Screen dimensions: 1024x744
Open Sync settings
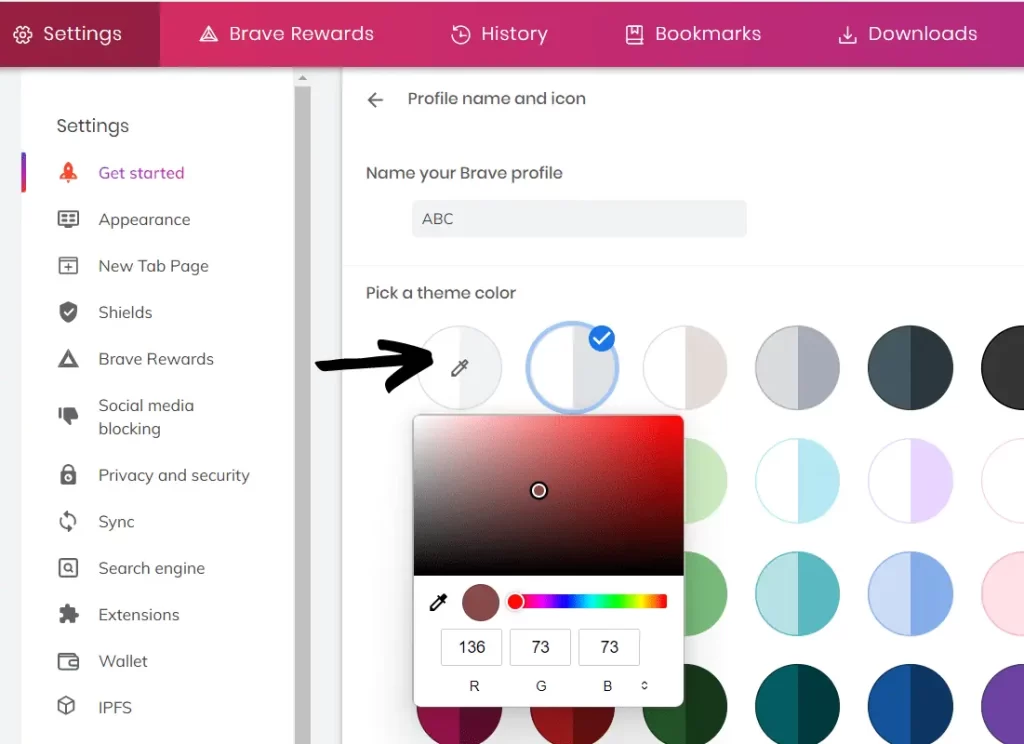coord(116,521)
